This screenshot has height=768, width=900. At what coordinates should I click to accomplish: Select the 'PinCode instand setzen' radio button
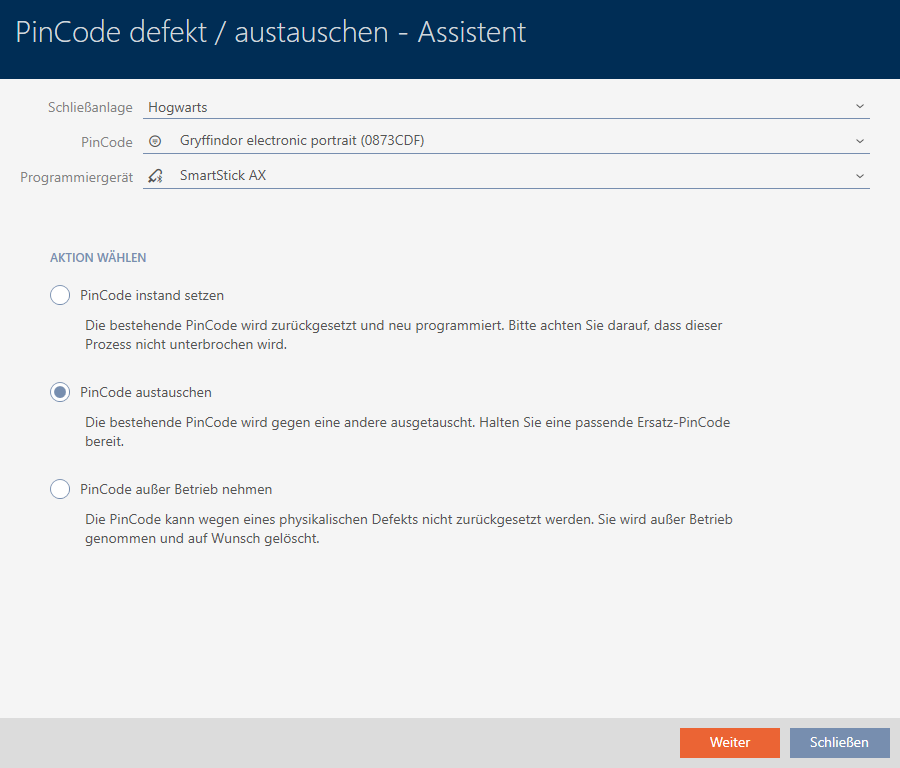[60, 295]
